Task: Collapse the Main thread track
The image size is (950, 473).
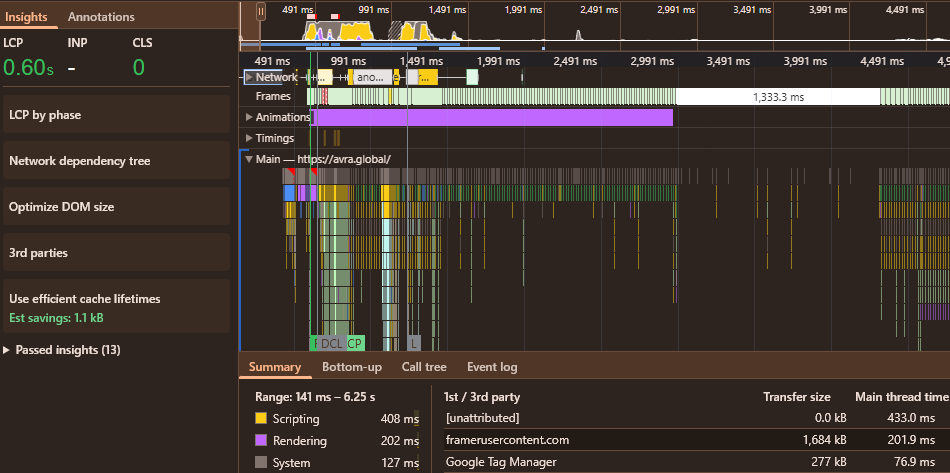Action: pyautogui.click(x=249, y=158)
